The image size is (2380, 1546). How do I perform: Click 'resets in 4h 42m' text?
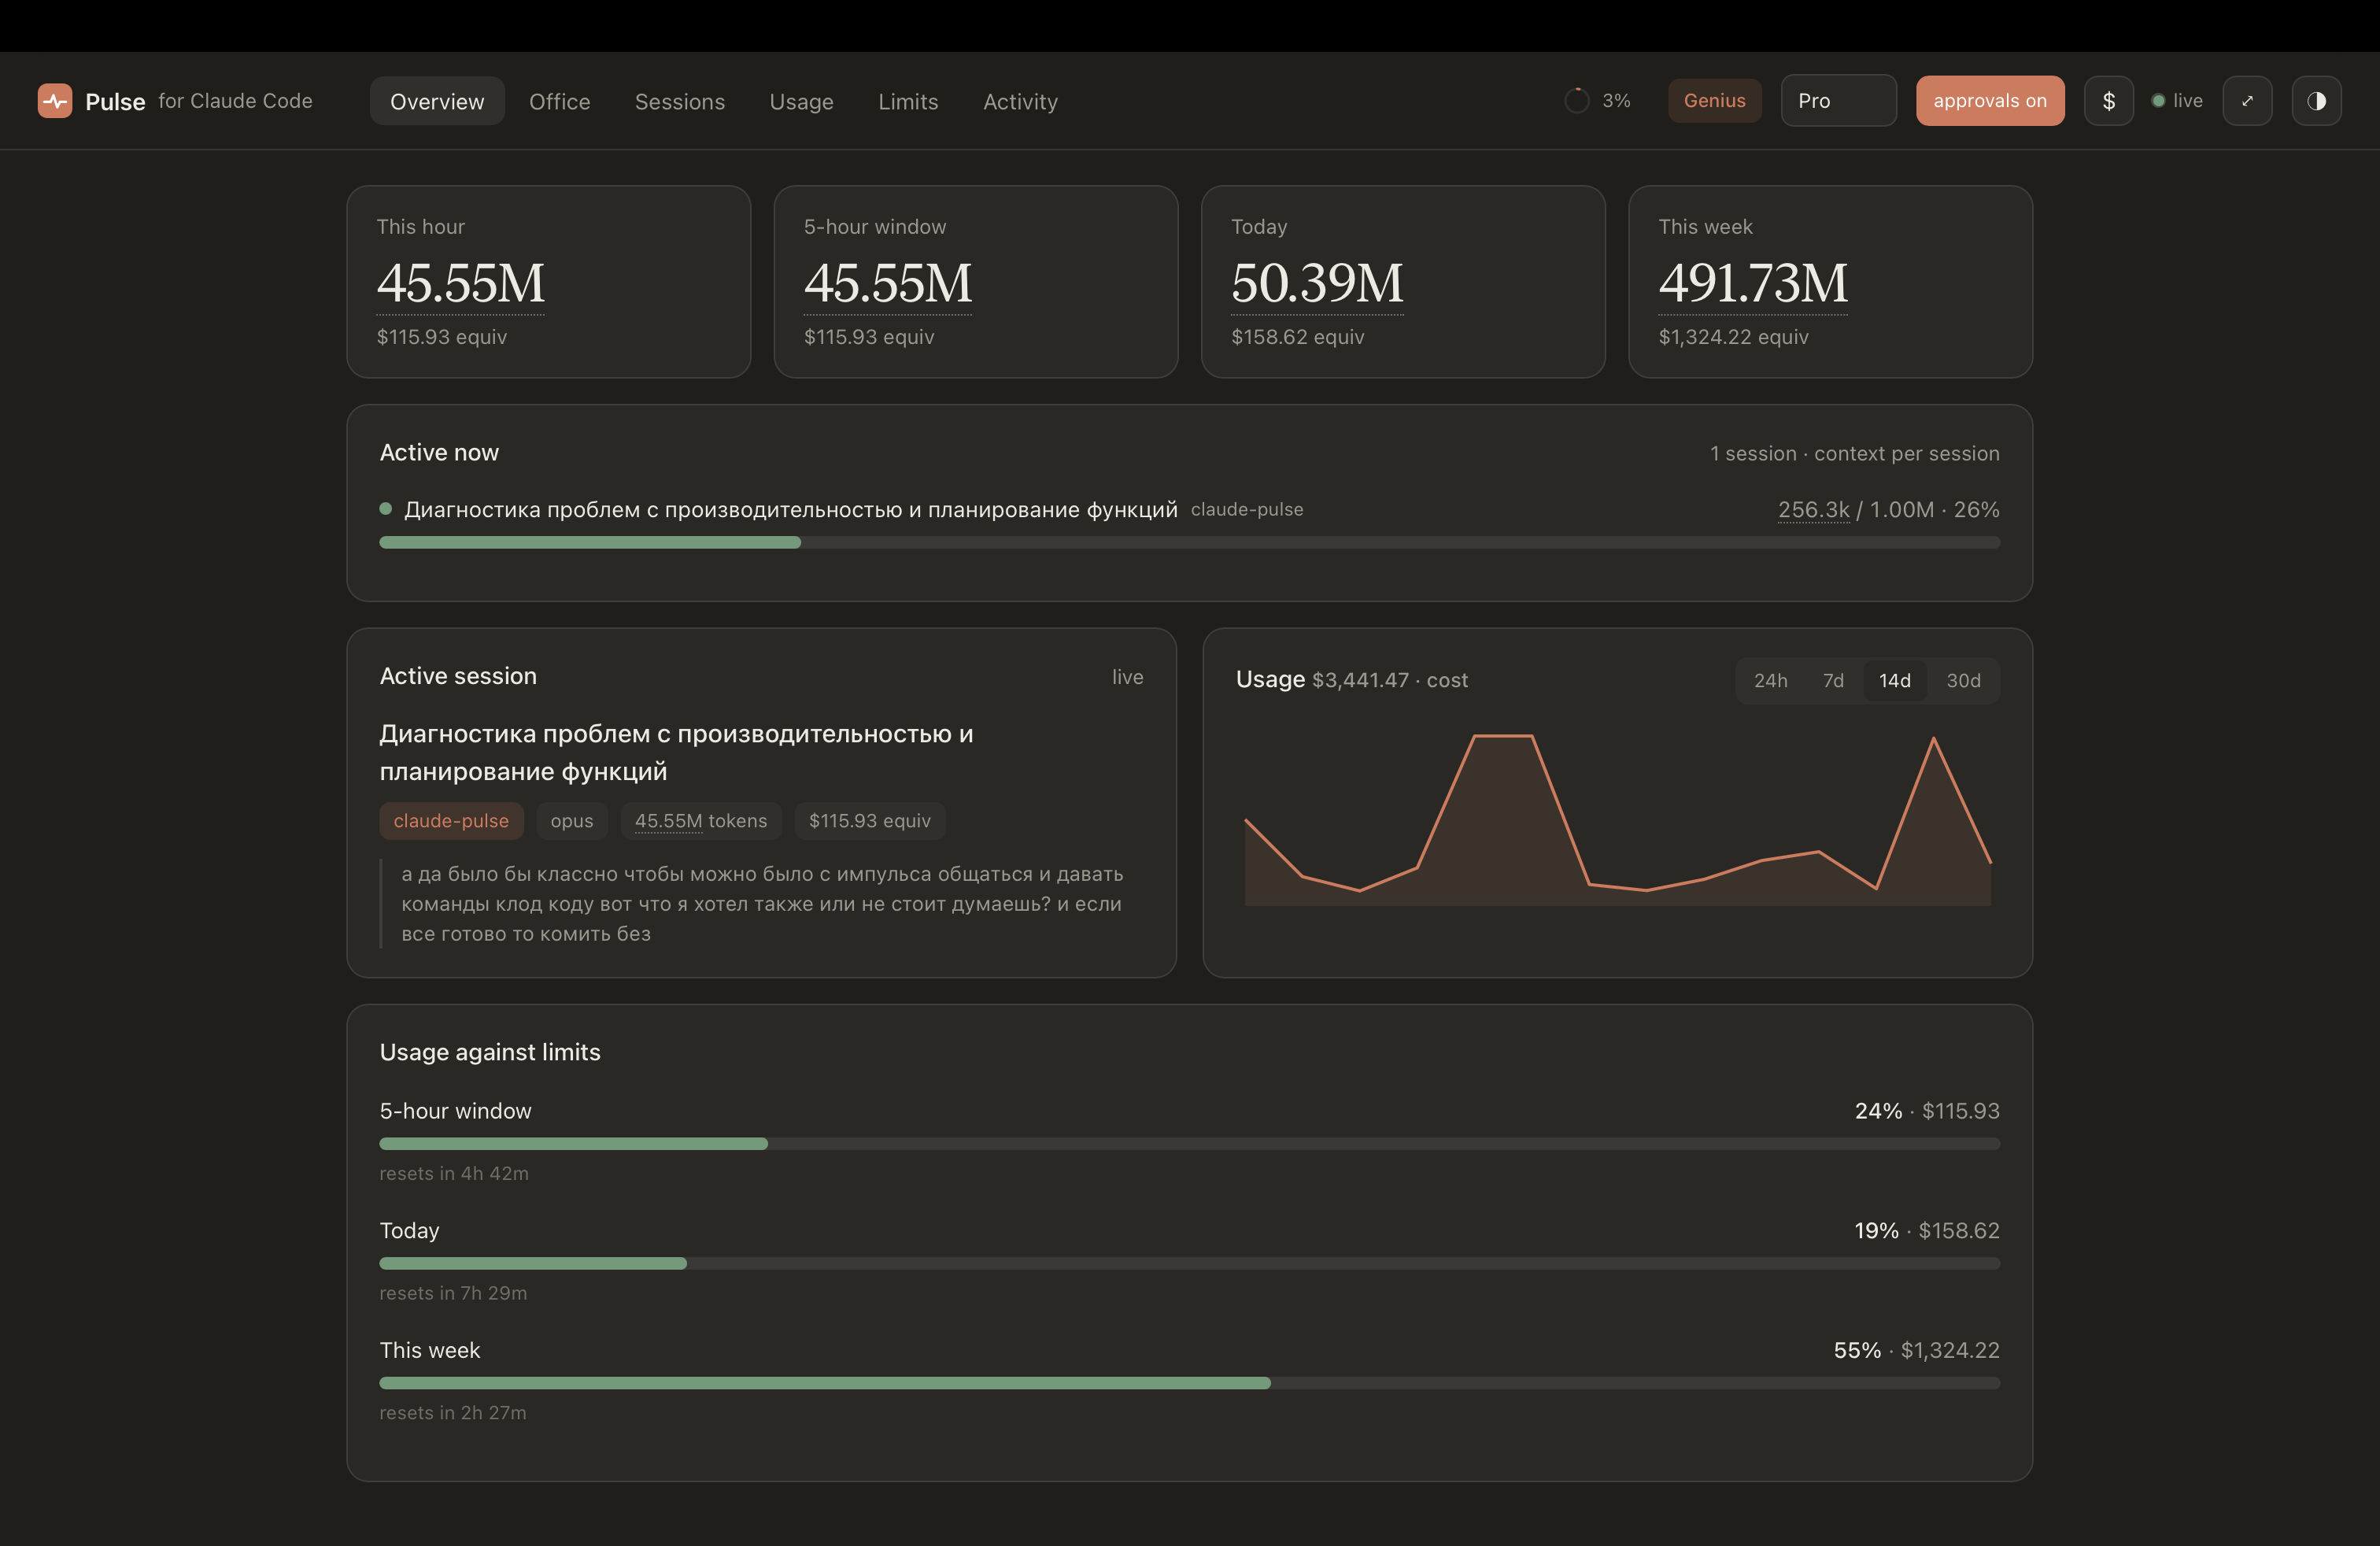(x=454, y=1174)
